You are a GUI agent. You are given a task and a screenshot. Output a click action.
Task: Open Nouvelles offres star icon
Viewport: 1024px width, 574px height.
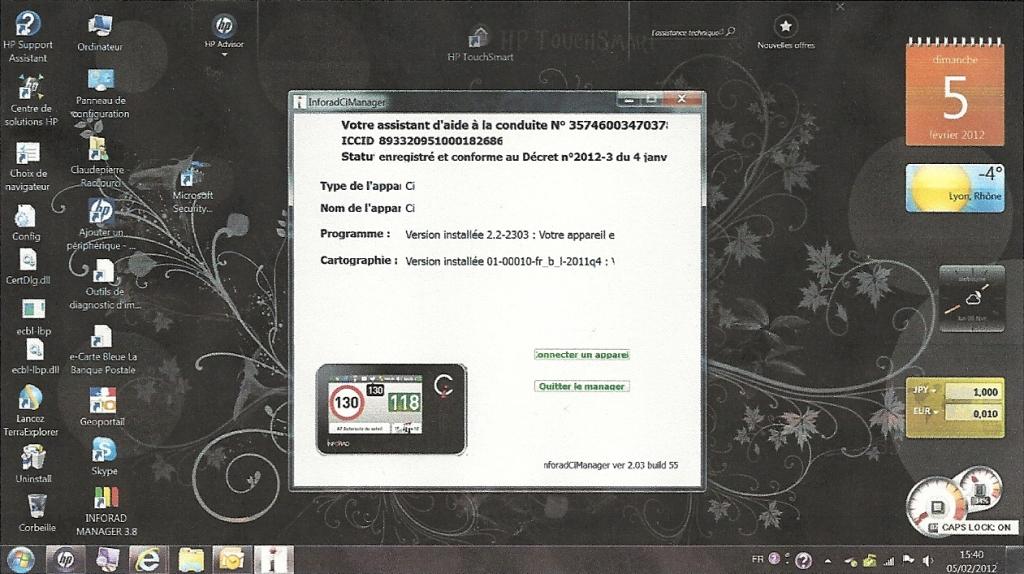pos(786,27)
